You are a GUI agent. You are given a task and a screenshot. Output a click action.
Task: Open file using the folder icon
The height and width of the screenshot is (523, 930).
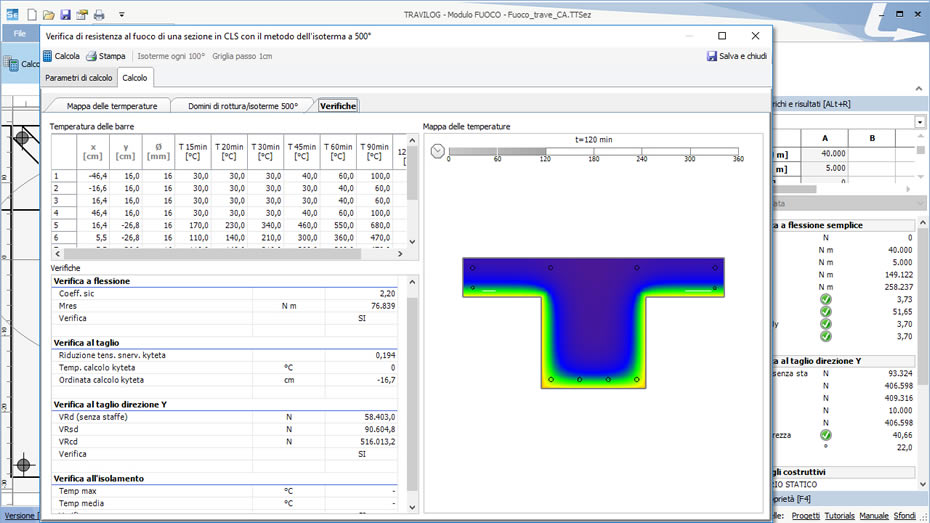[x=48, y=15]
